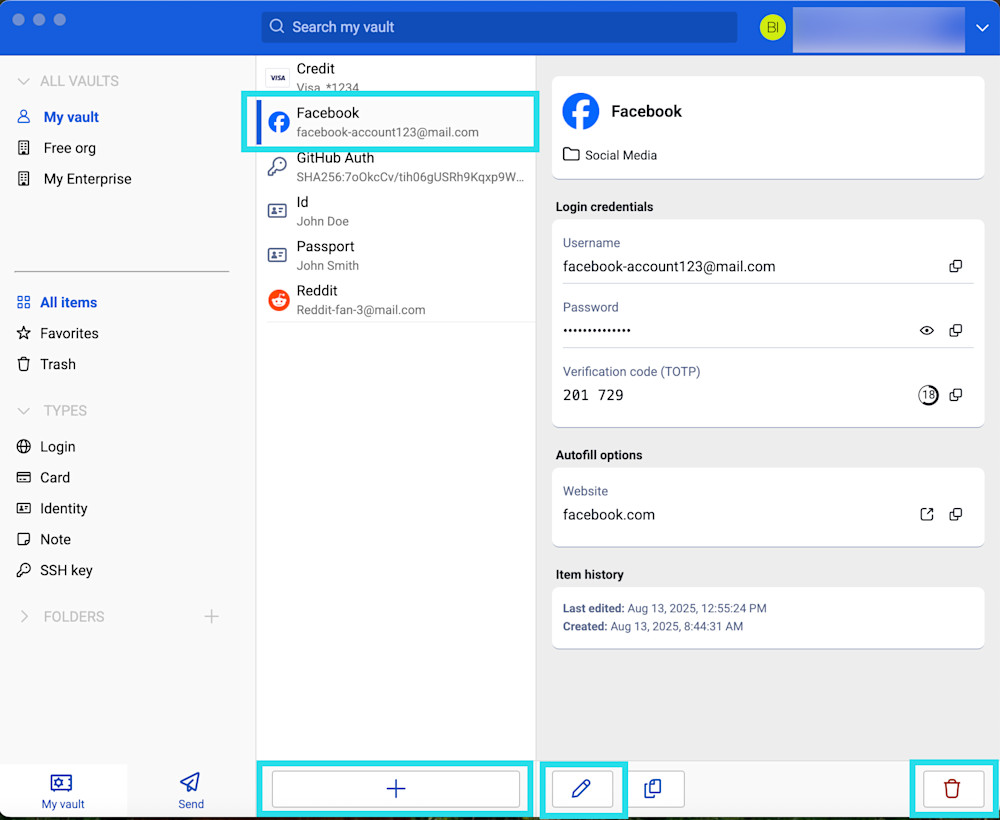1000x820 pixels.
Task: Copy the TOTP verification code
Action: coord(955,395)
